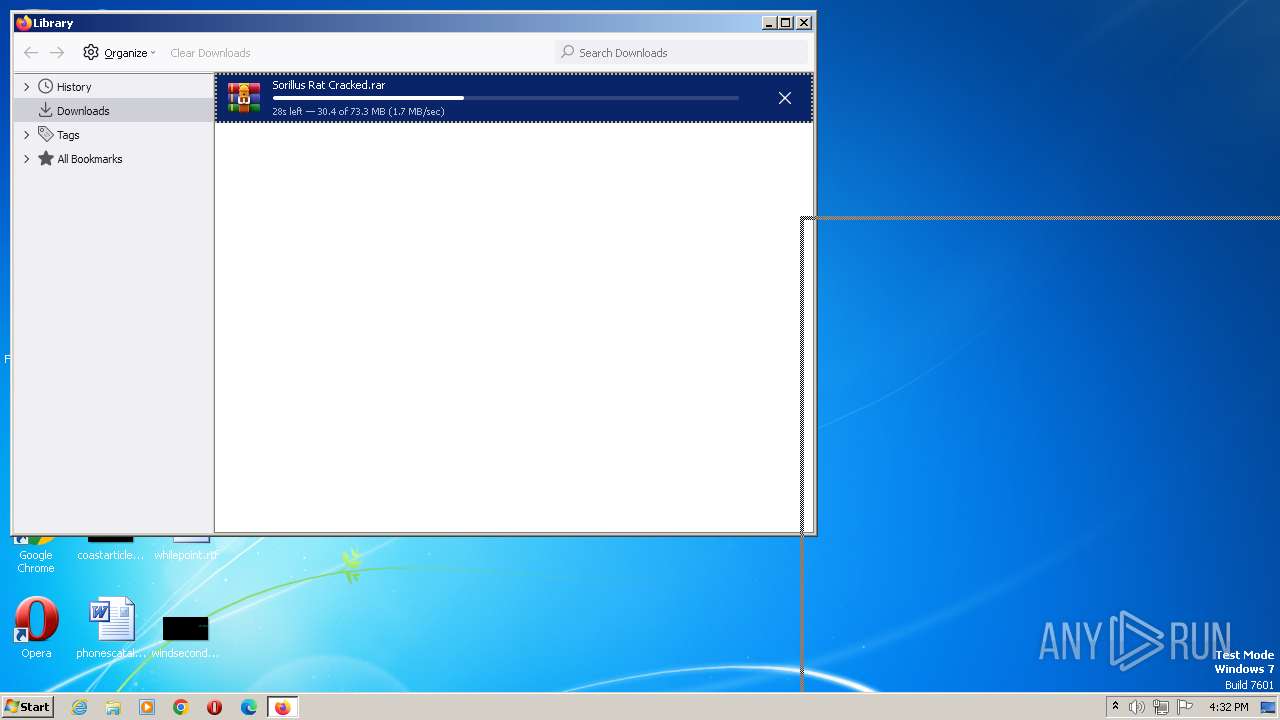Focus the Search Downloads field
Screen dimensions: 1280x720
click(681, 53)
